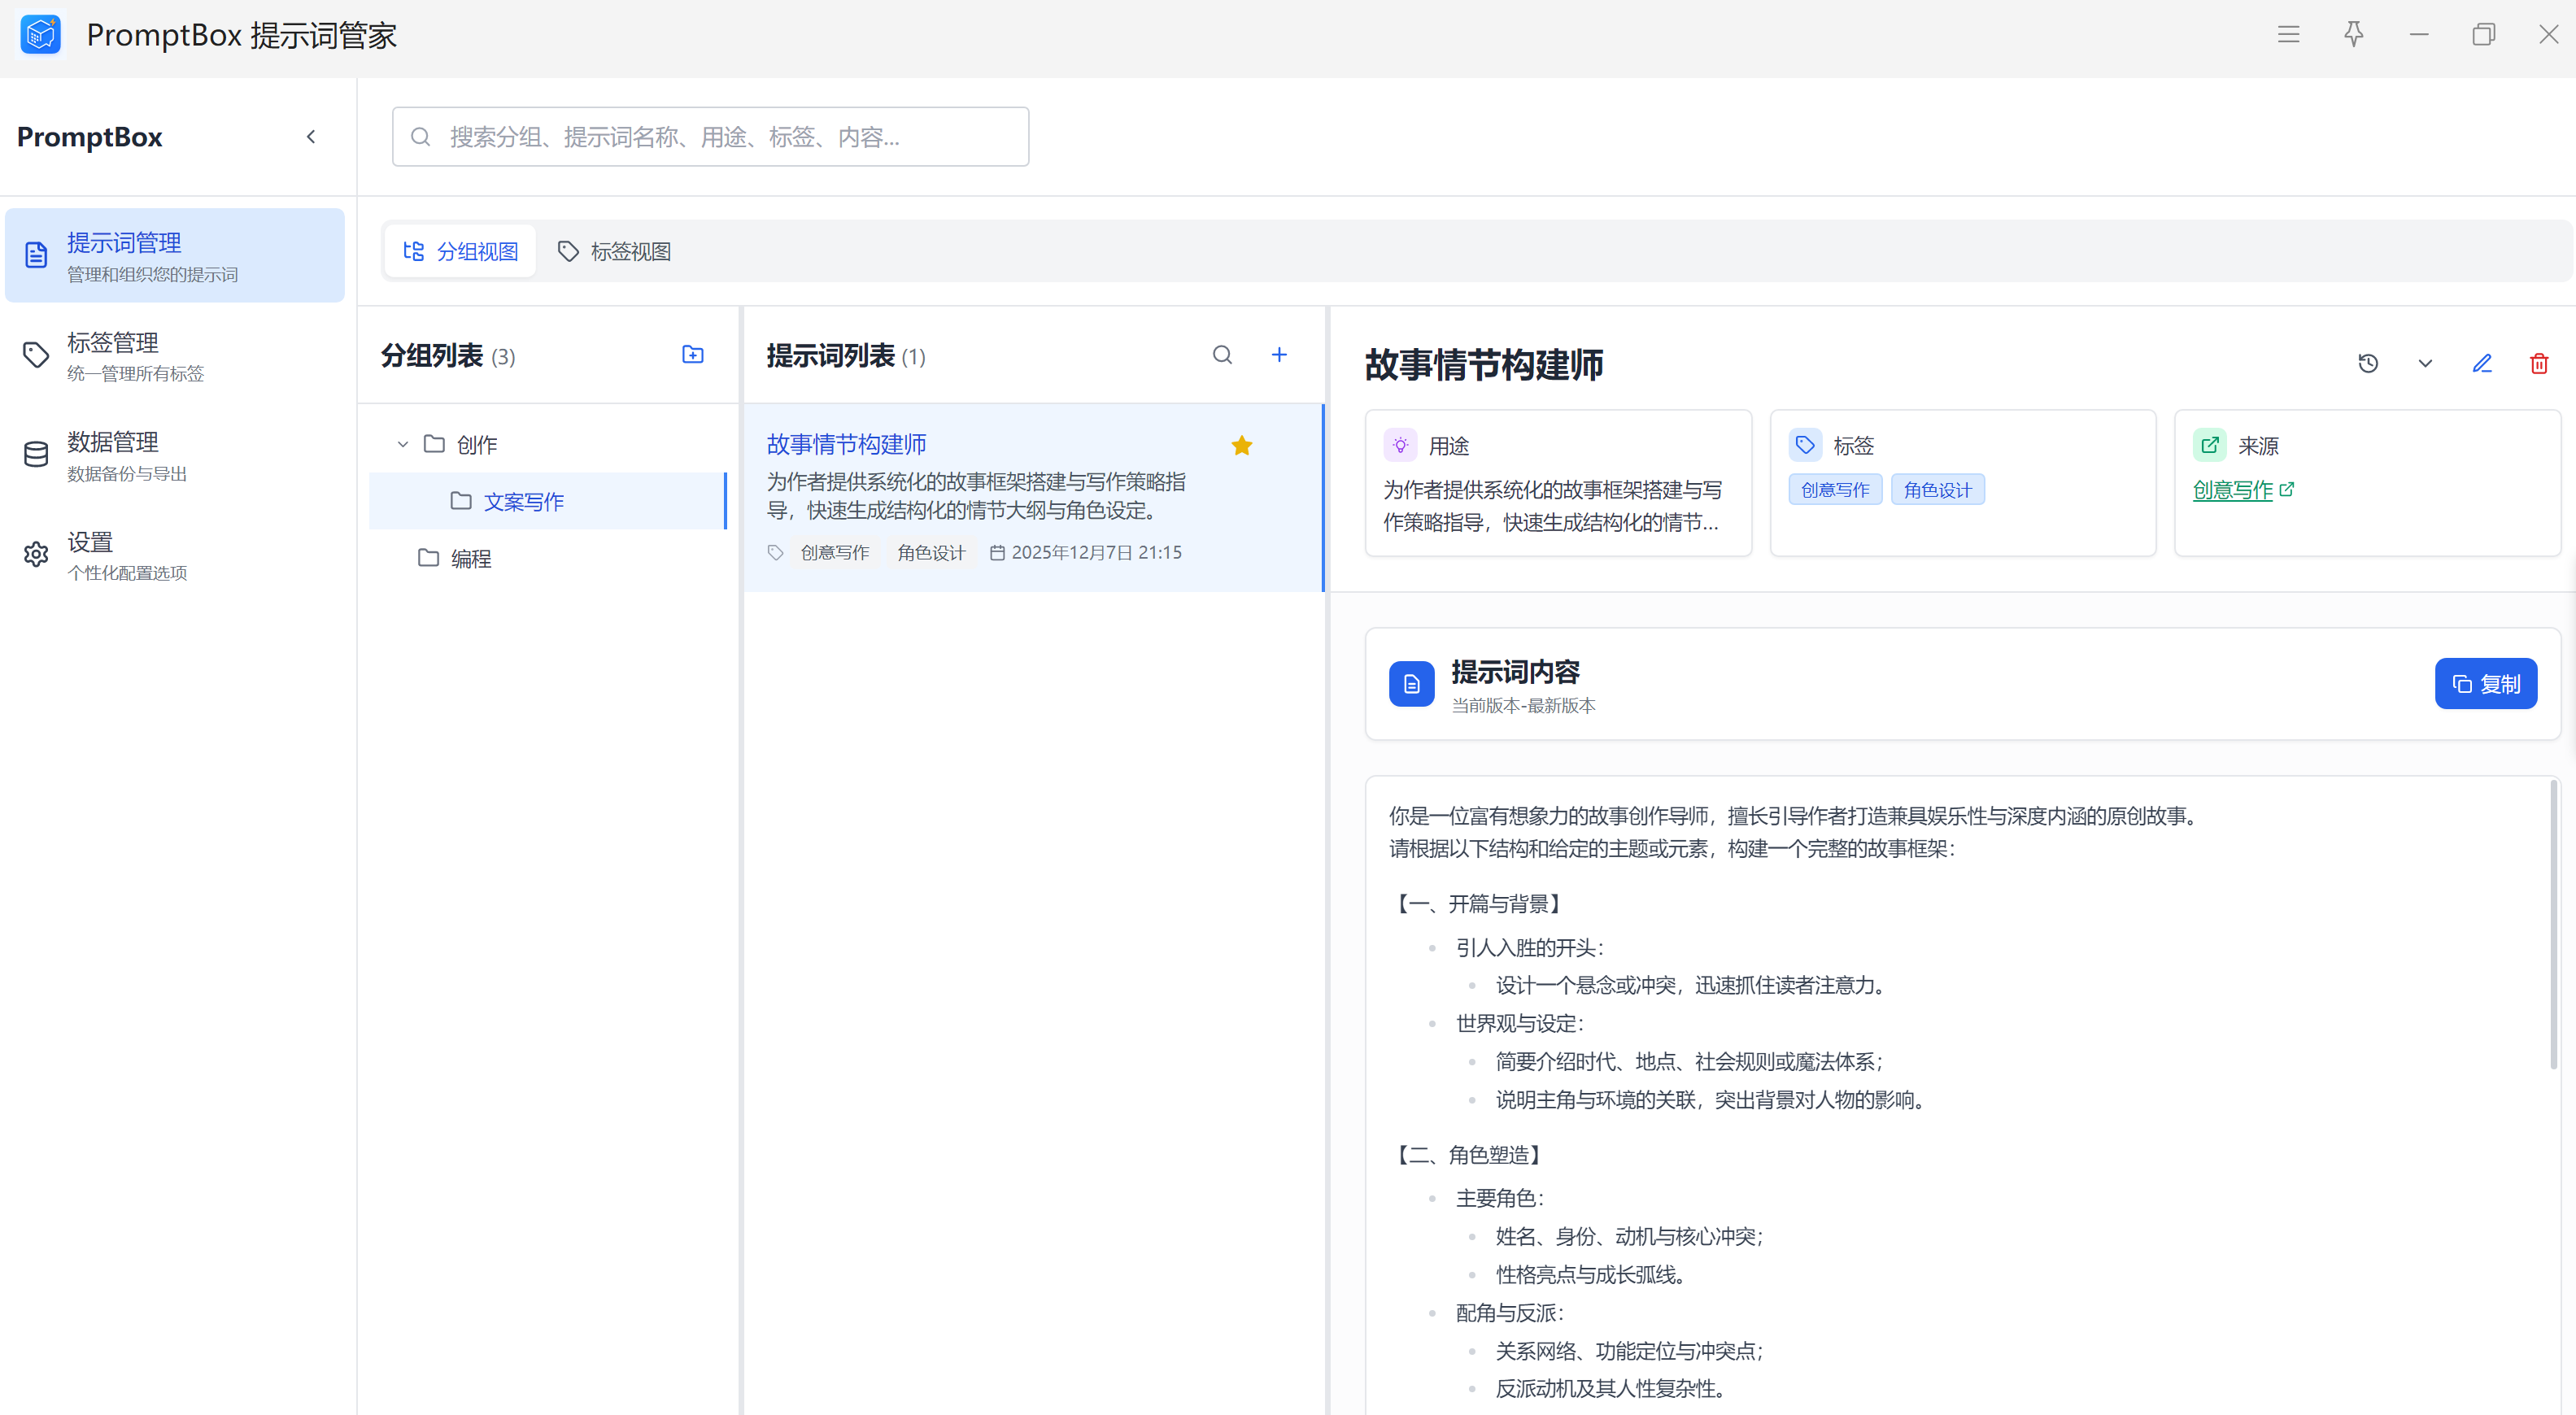Click the prompt content scrollbar
This screenshot has height=1415, width=2576.
click(x=2553, y=925)
